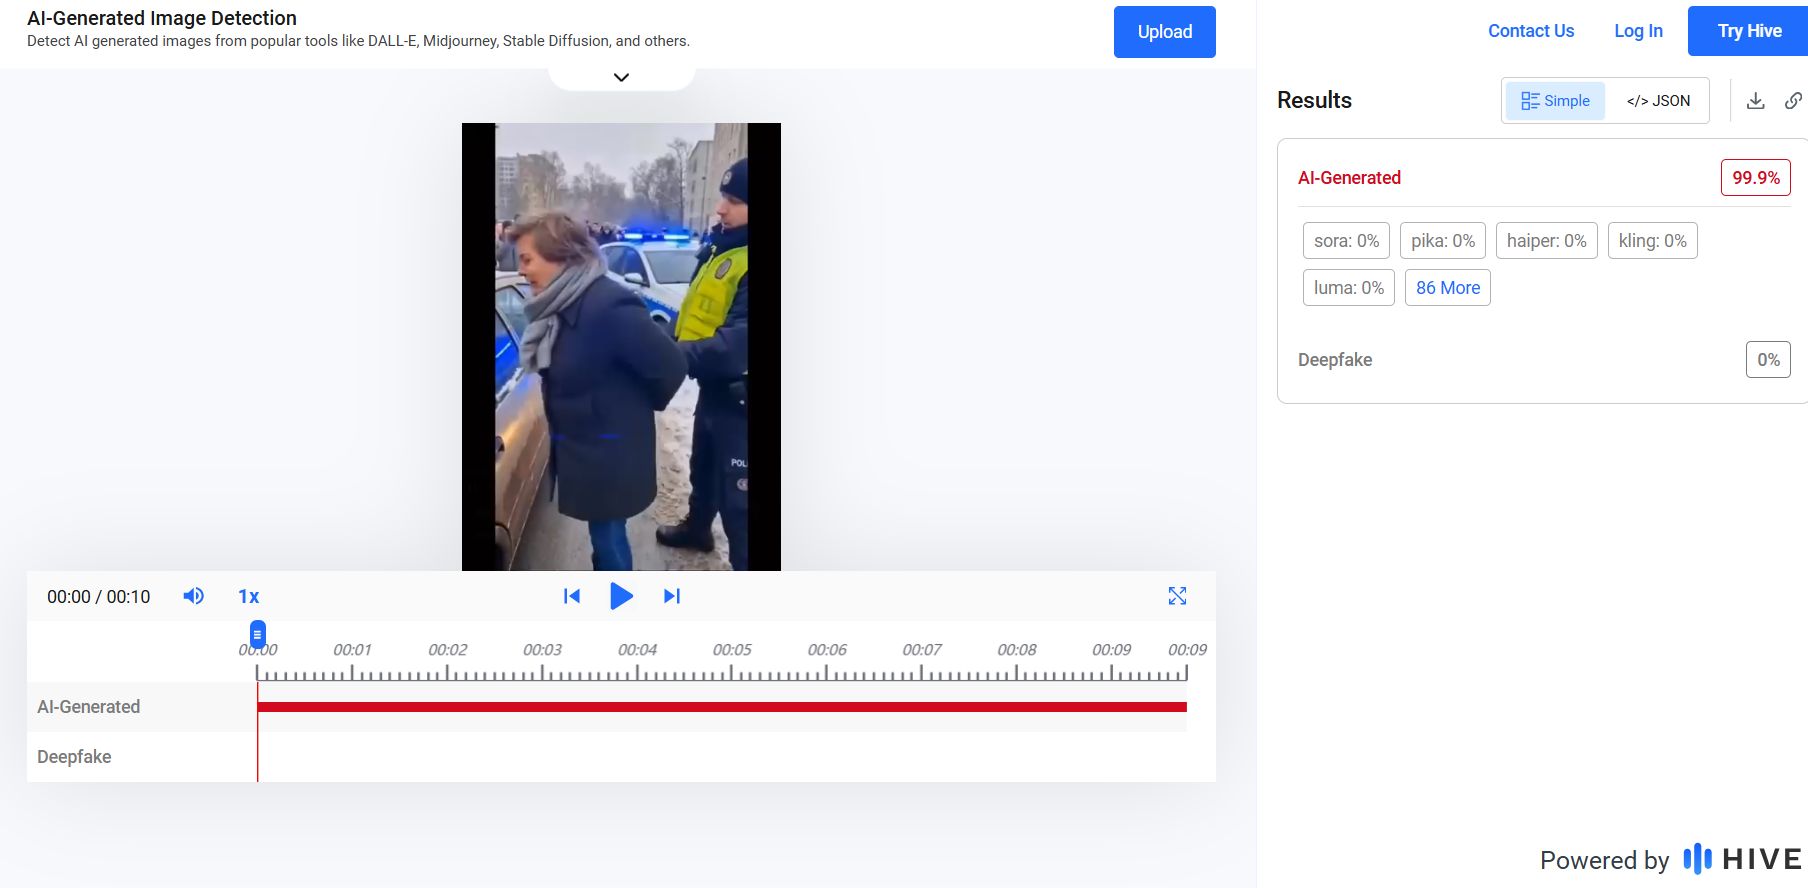
Task: Click the luma: 0% tag
Action: tap(1348, 288)
